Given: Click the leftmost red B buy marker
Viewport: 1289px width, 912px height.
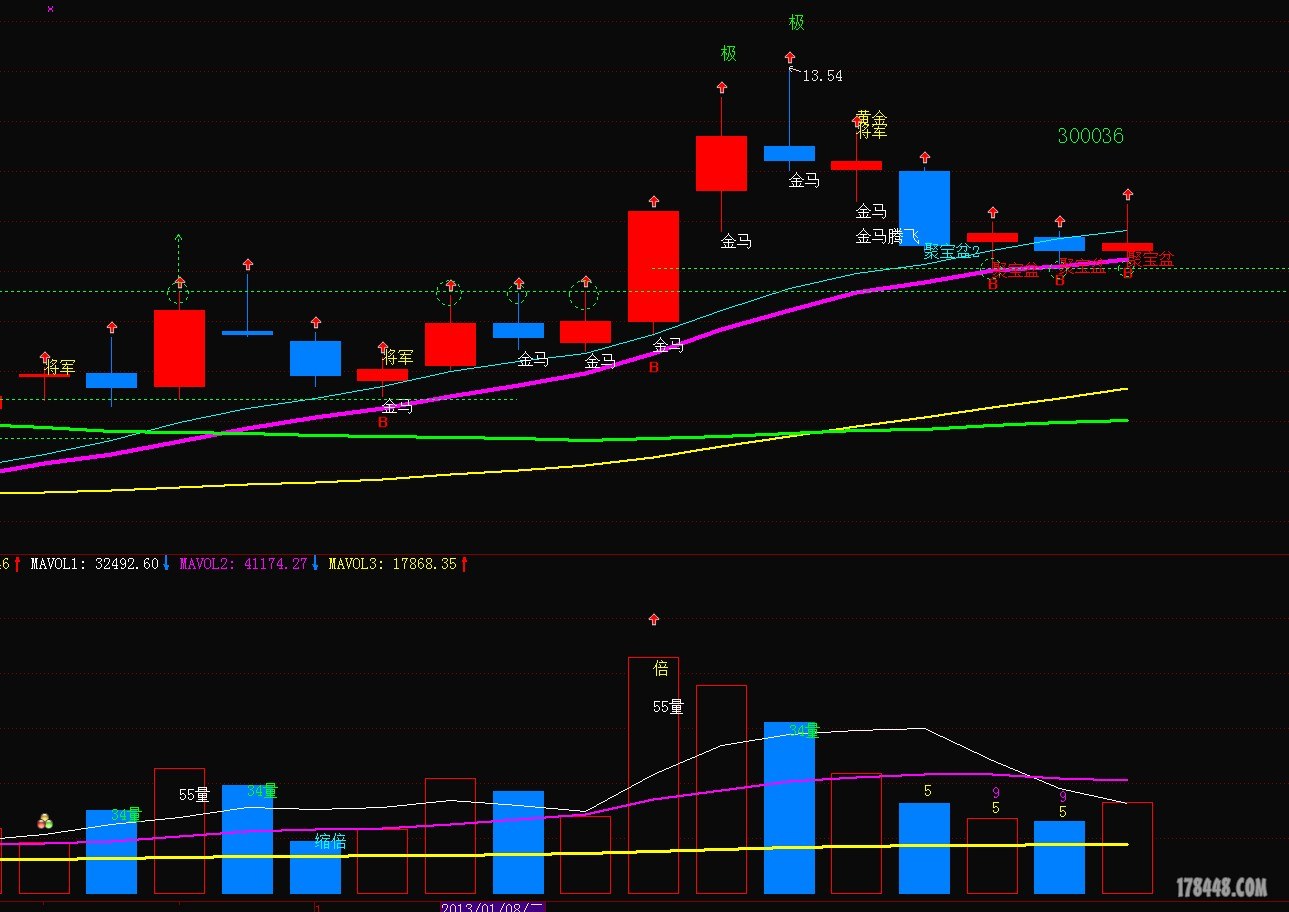Looking at the screenshot, I should (383, 423).
